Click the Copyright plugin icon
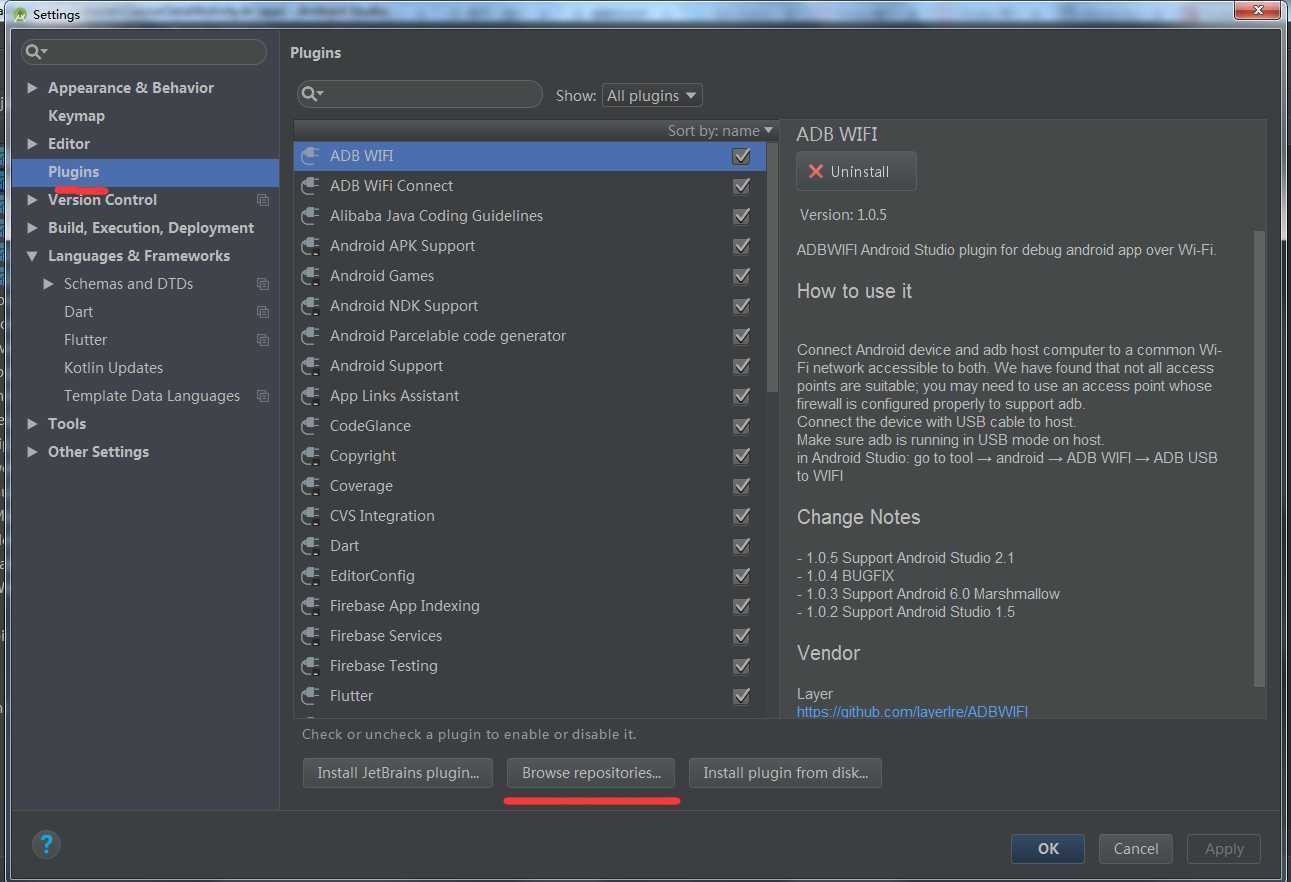The image size is (1291, 882). (311, 456)
